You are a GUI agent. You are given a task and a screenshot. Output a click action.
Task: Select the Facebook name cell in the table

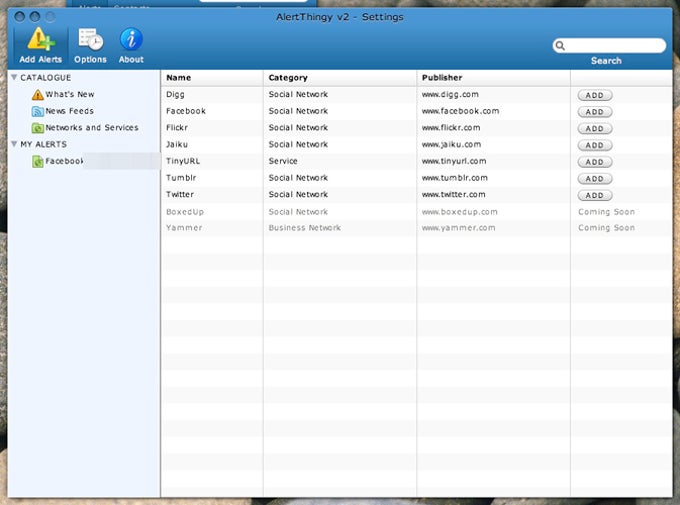coord(186,111)
